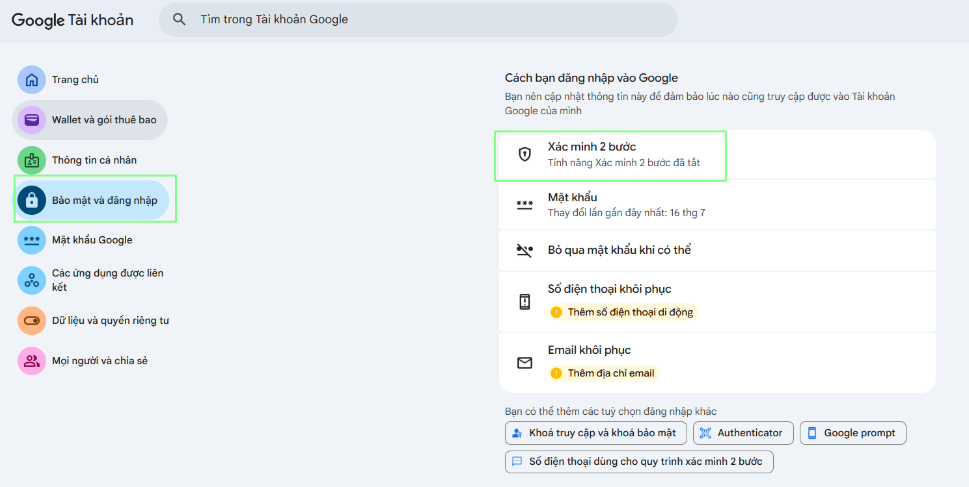Click Tính năng Xác minh 2 bước đã tắt text
The image size is (969, 487).
point(624,163)
